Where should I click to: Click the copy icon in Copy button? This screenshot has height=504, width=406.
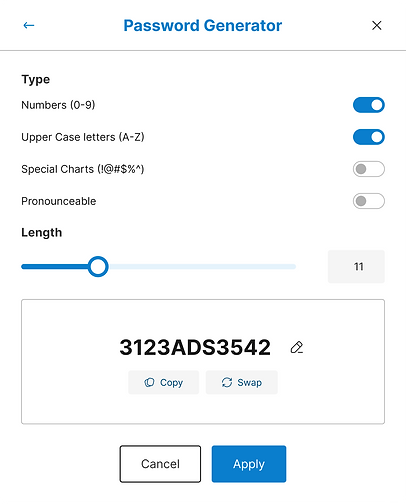(x=149, y=382)
